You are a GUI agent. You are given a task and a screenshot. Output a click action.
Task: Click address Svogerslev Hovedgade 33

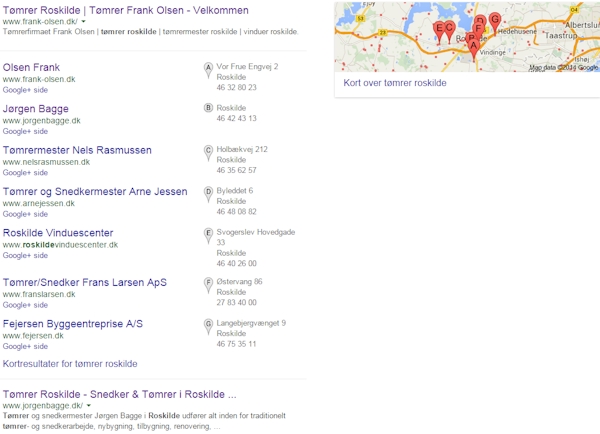click(x=256, y=237)
